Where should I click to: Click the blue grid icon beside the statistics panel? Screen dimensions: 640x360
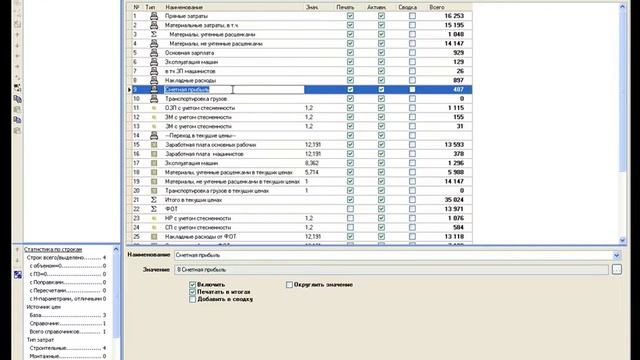(18, 275)
